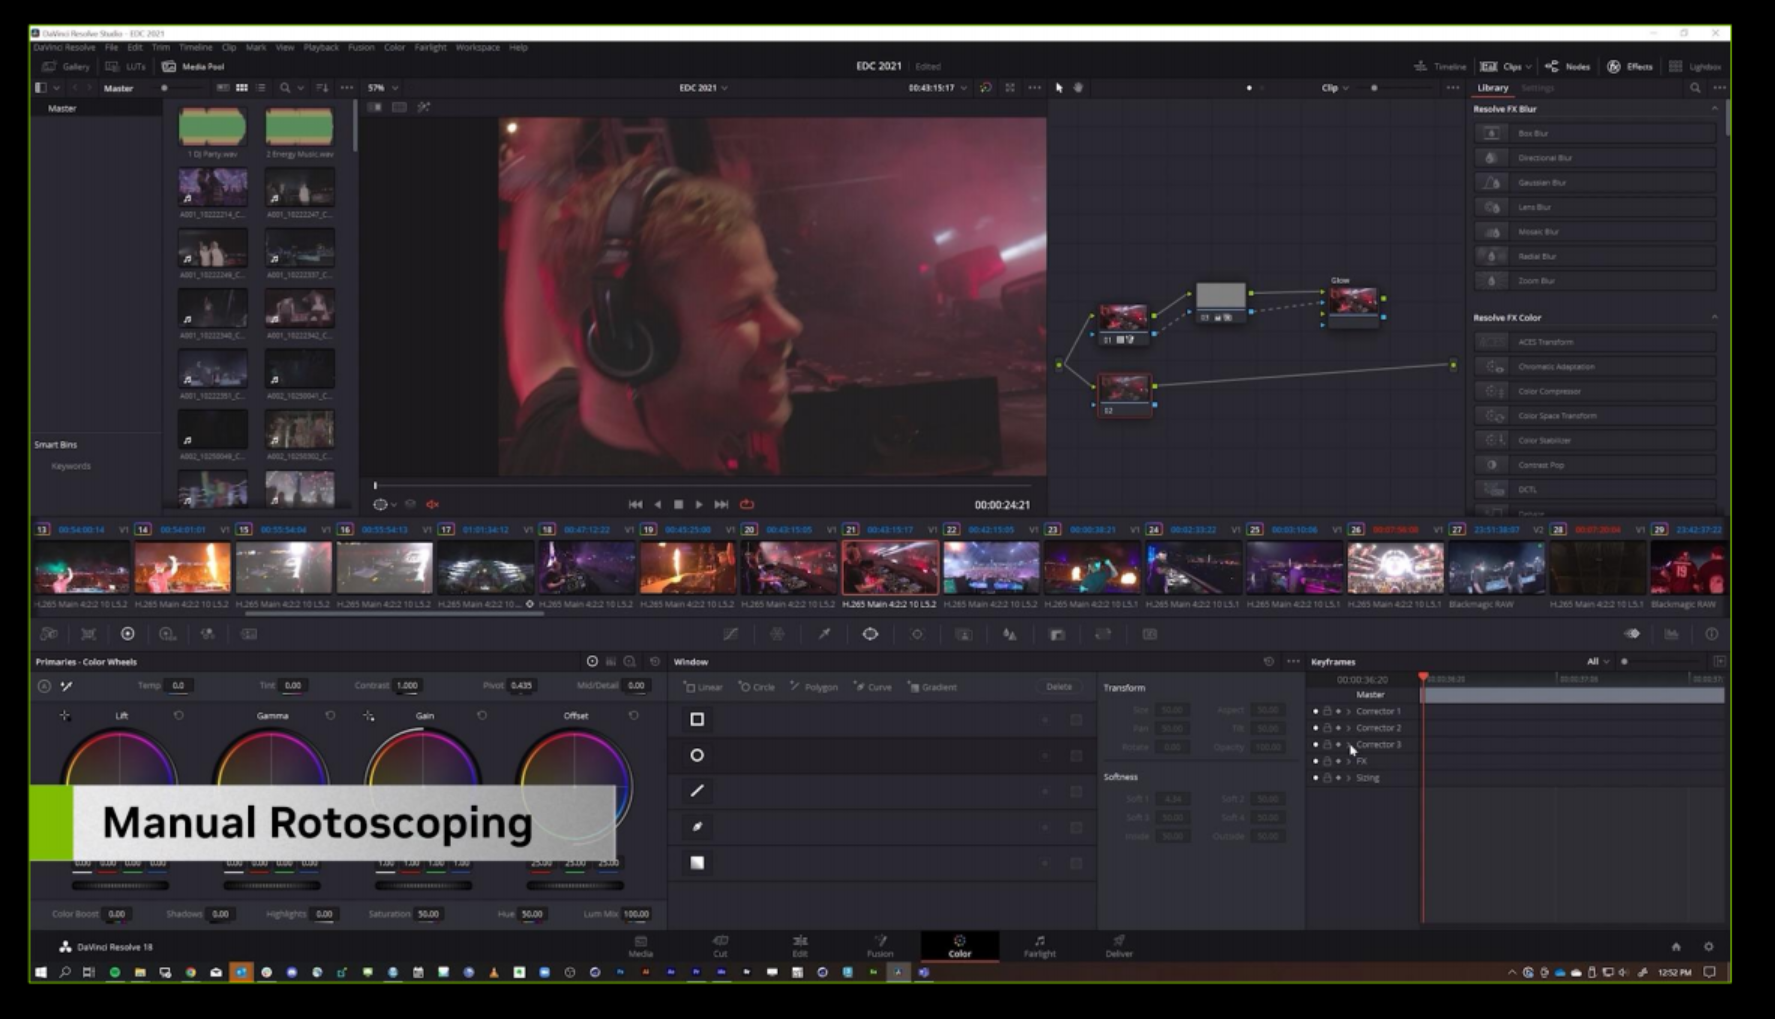Reset the Lift color wheel

[179, 716]
